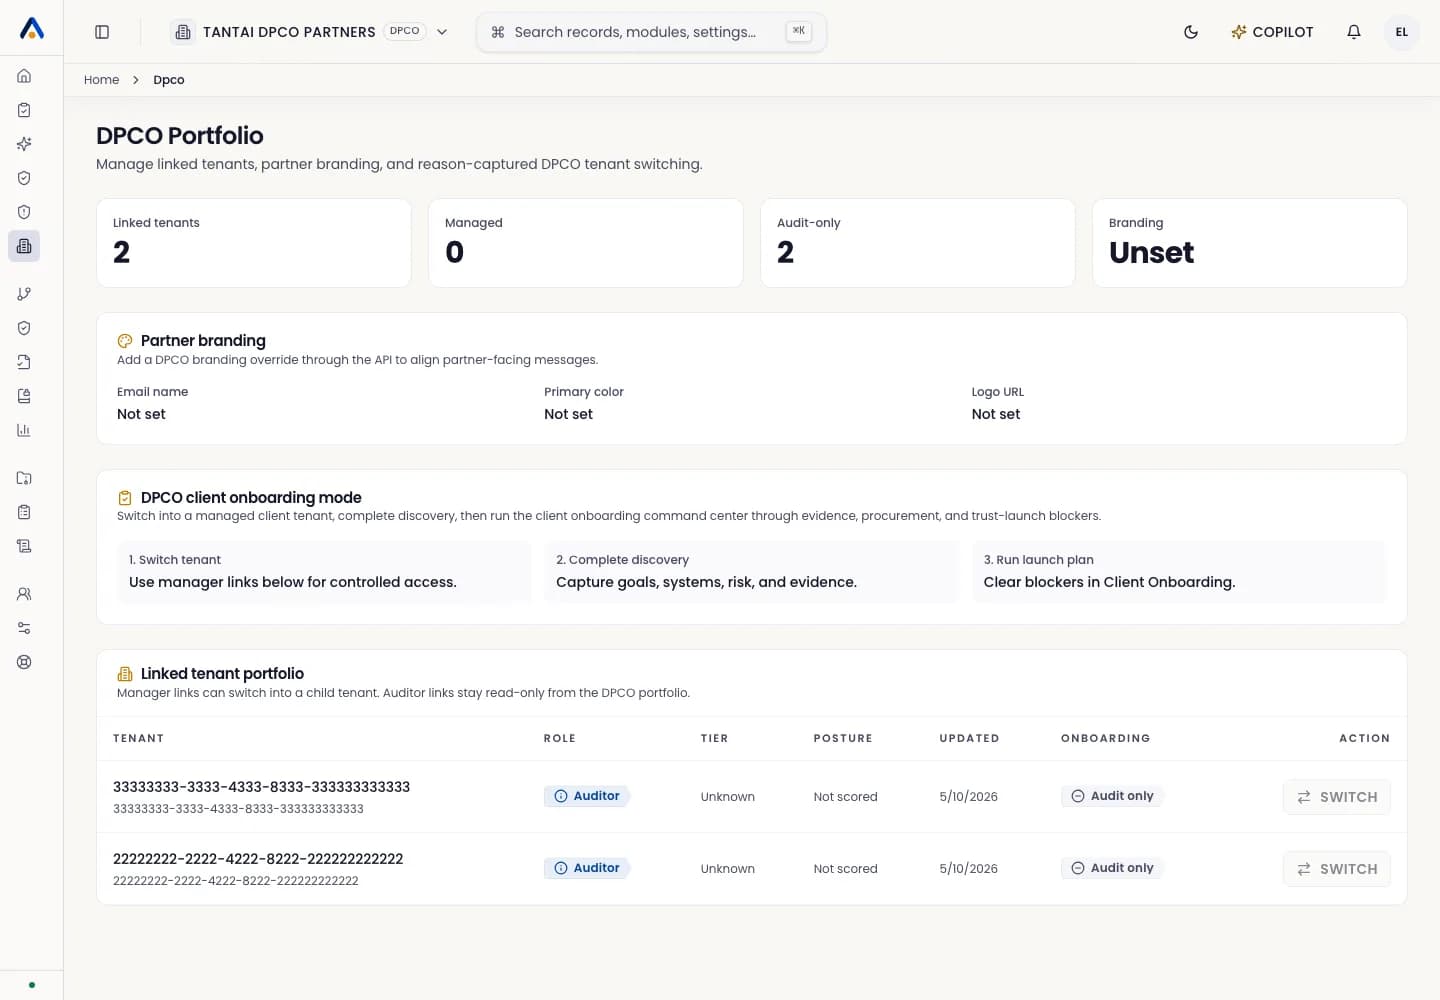1440x1000 pixels.
Task: Click the '2. Complete discovery' step
Action: pos(751,572)
